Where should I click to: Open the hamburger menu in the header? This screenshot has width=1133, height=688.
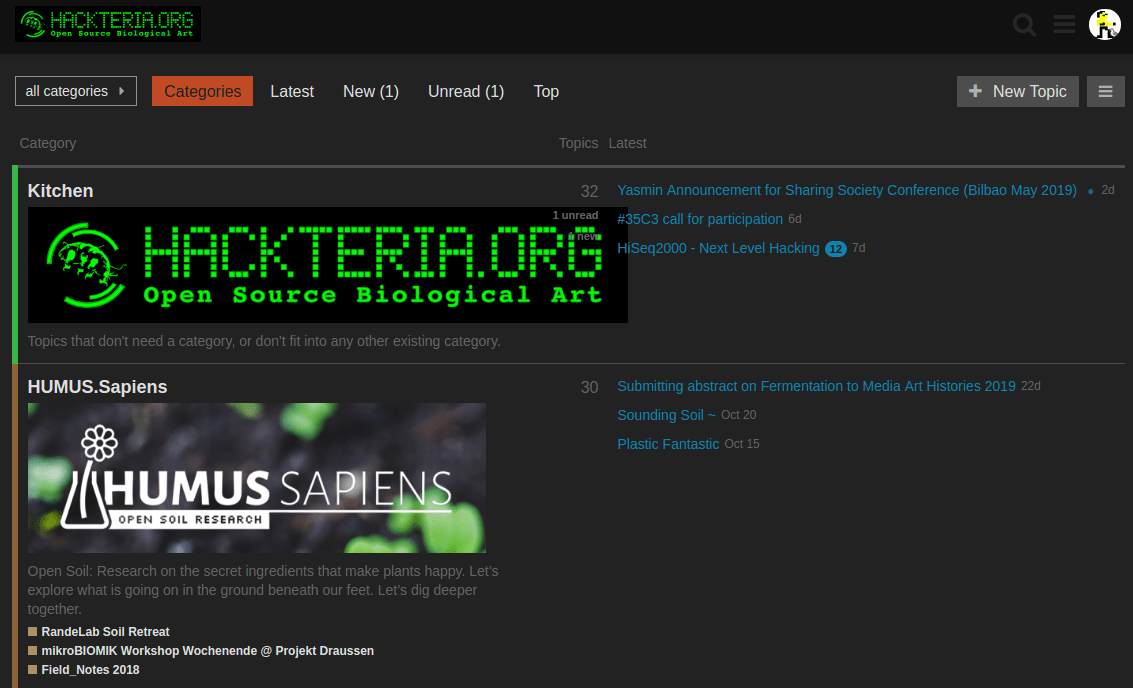point(1063,25)
